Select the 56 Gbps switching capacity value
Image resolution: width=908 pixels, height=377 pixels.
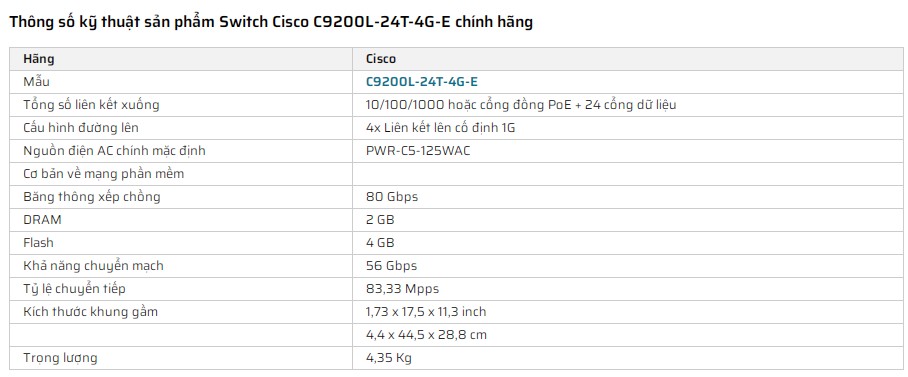[x=391, y=266]
